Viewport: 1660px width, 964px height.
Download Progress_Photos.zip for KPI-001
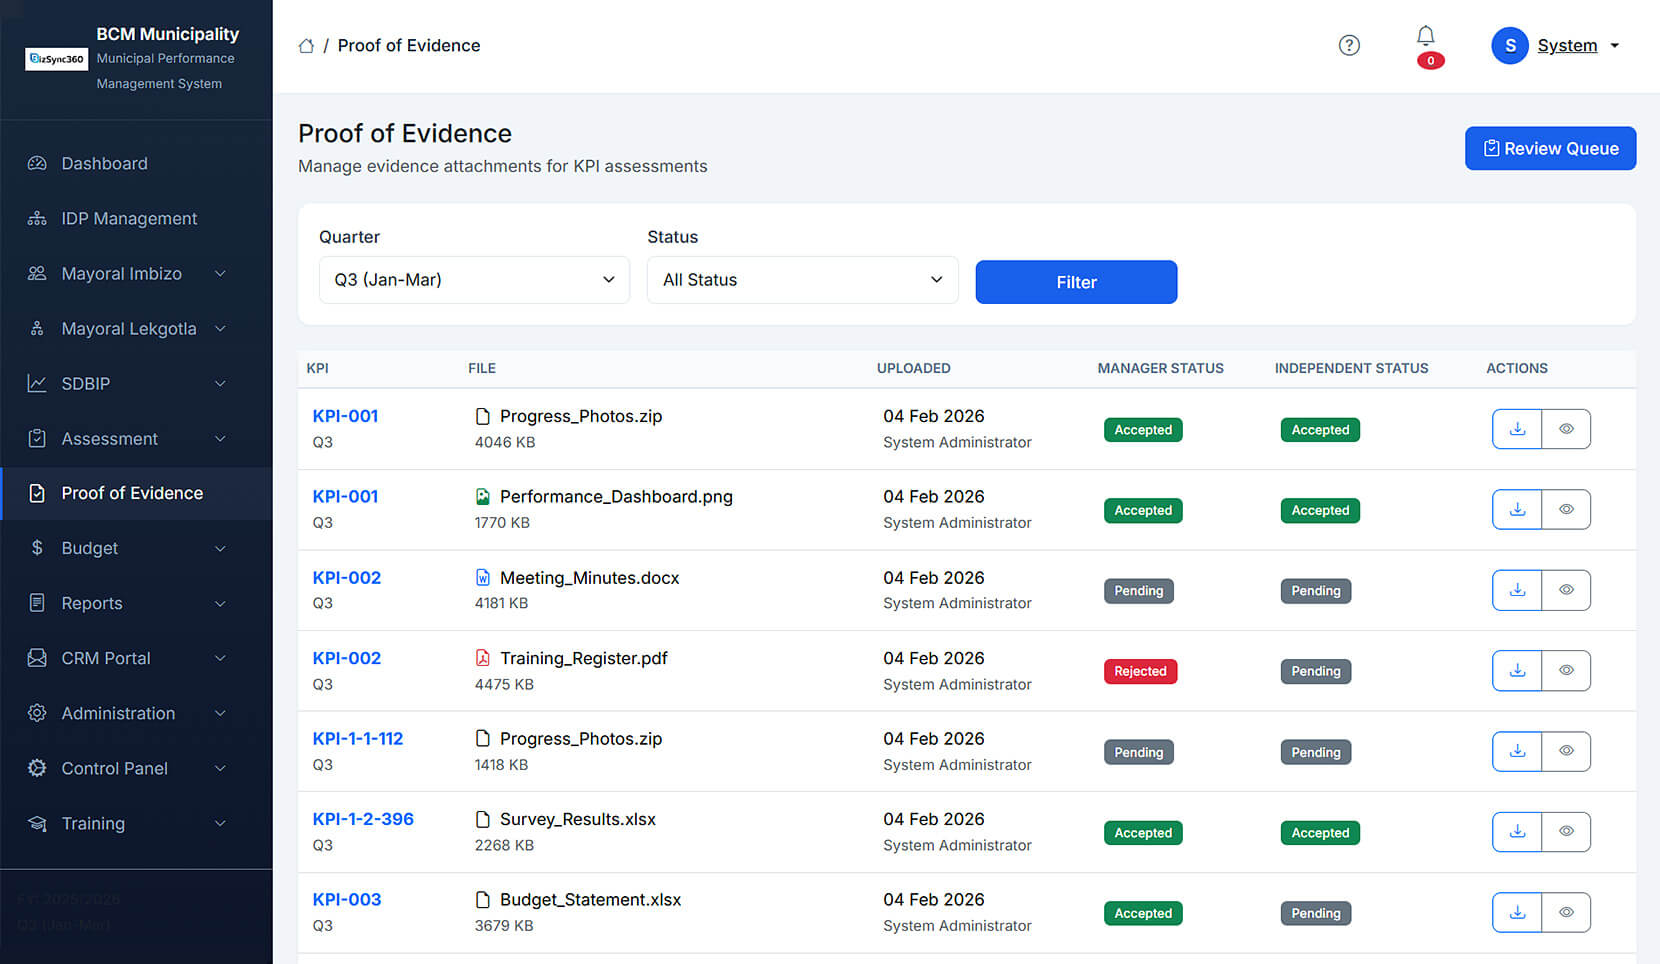1517,429
